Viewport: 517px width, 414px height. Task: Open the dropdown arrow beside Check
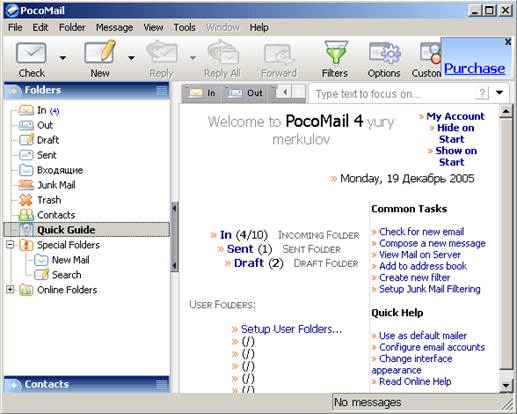point(63,58)
